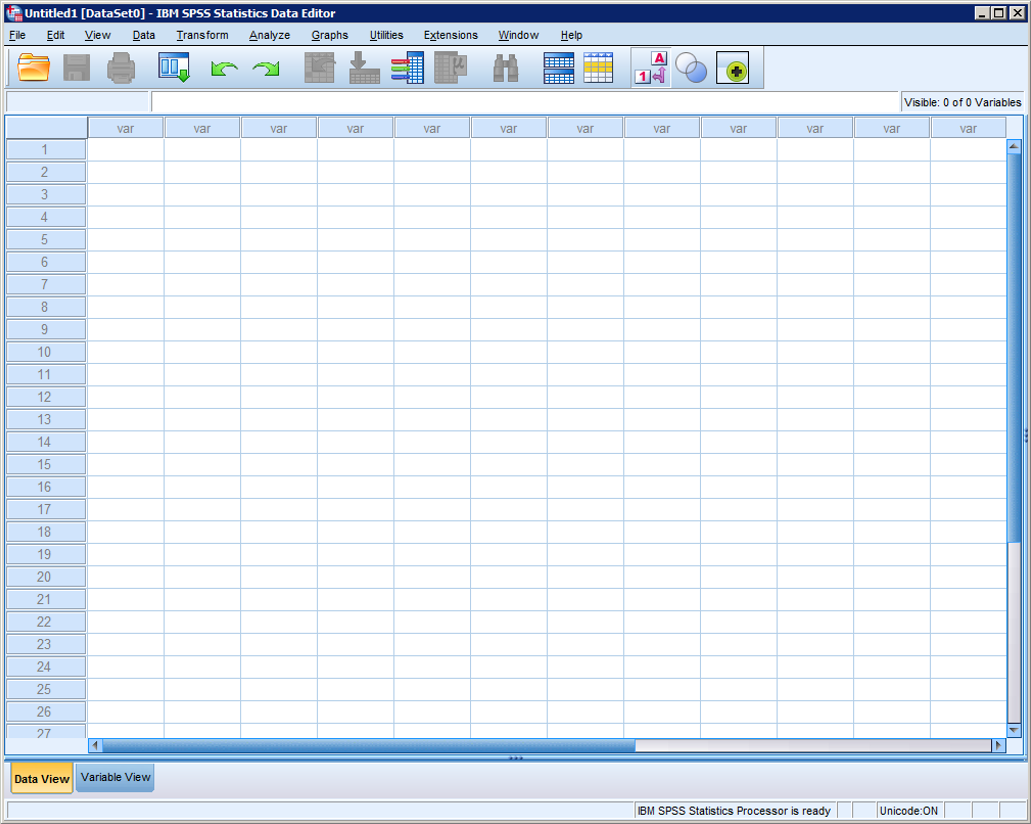Click the cell value editor input field
1031x824 pixels.
[525, 102]
